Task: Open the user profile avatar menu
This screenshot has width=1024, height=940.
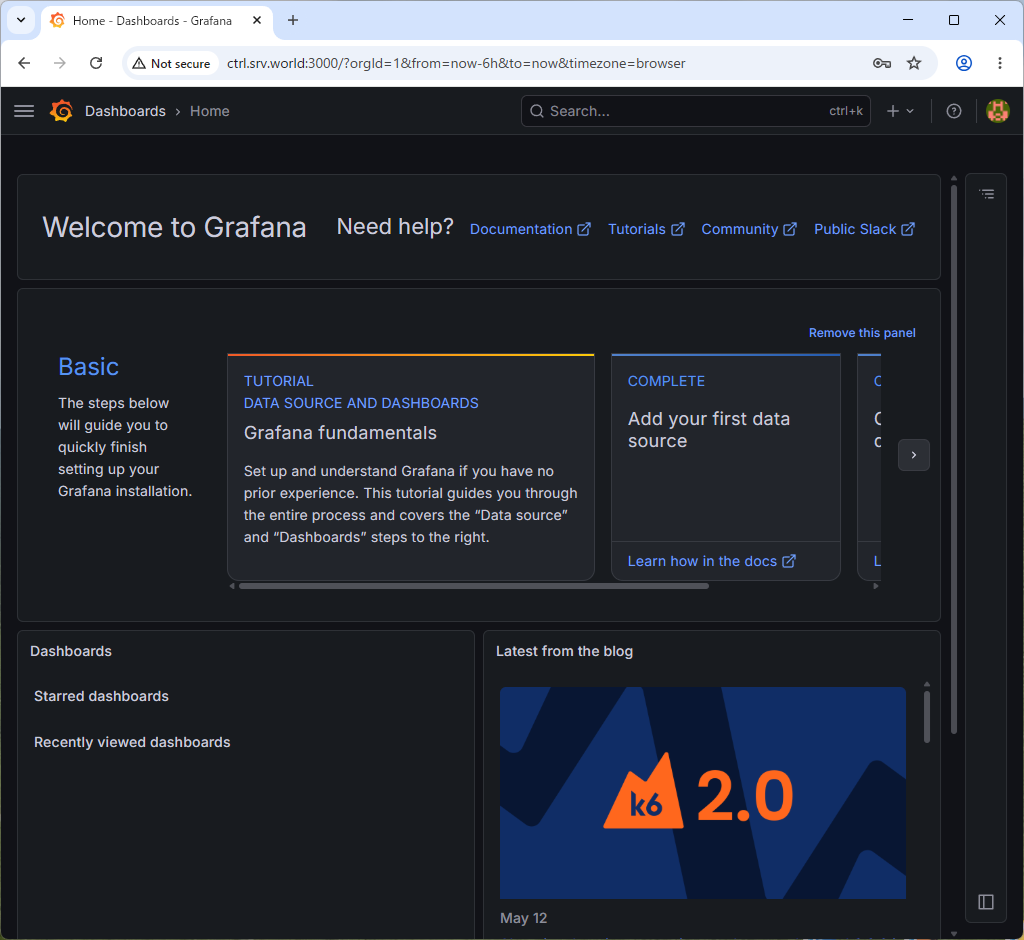Action: click(x=997, y=111)
